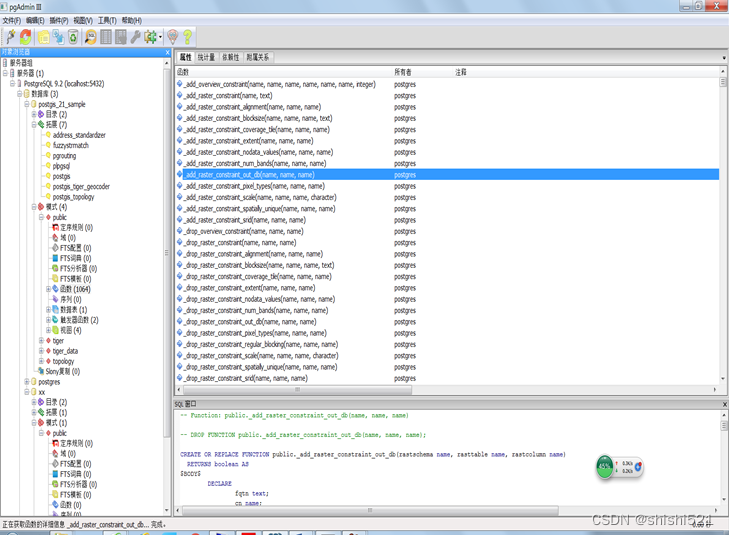
Task: Select the _add_raster_constraint_srid row
Action: [447, 220]
